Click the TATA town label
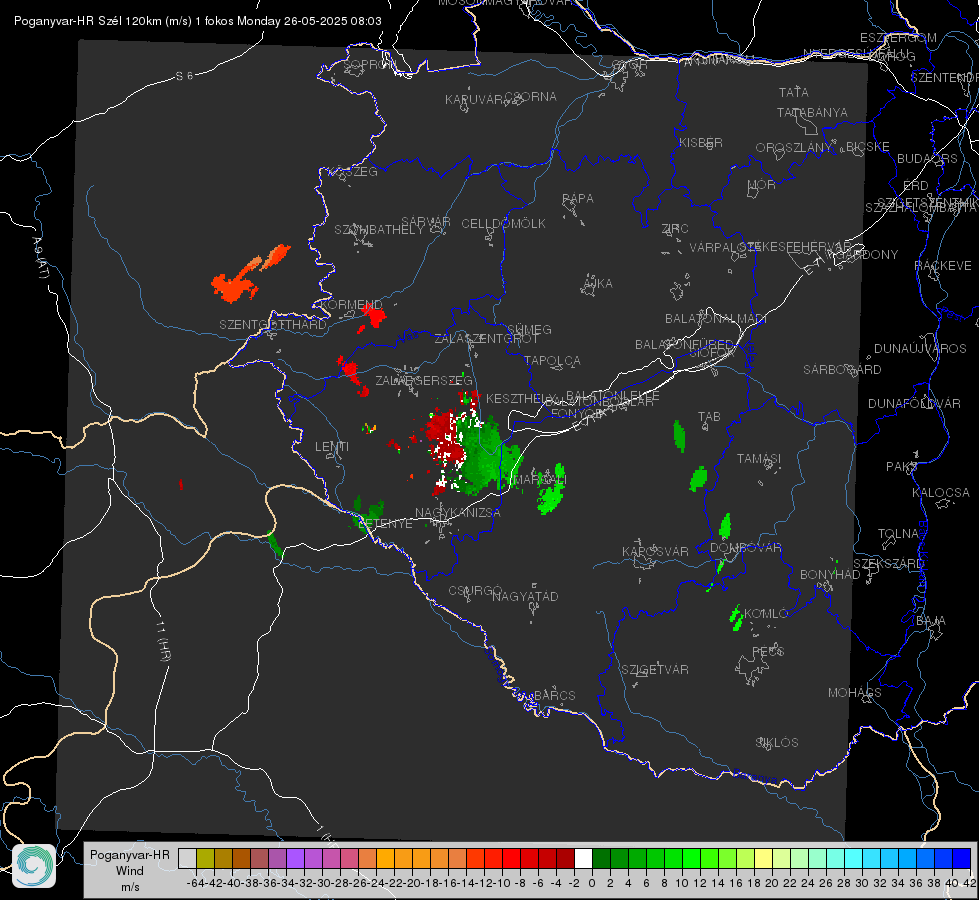 point(794,92)
